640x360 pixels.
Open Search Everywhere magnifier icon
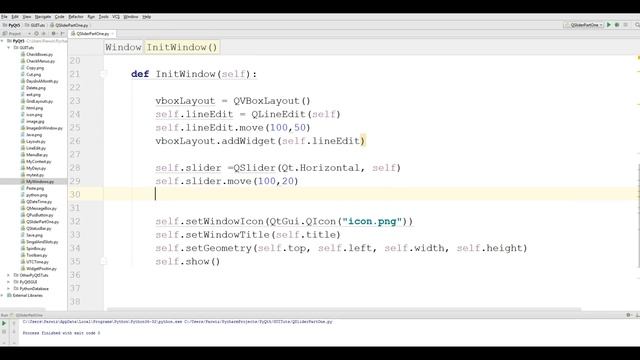(638, 25)
